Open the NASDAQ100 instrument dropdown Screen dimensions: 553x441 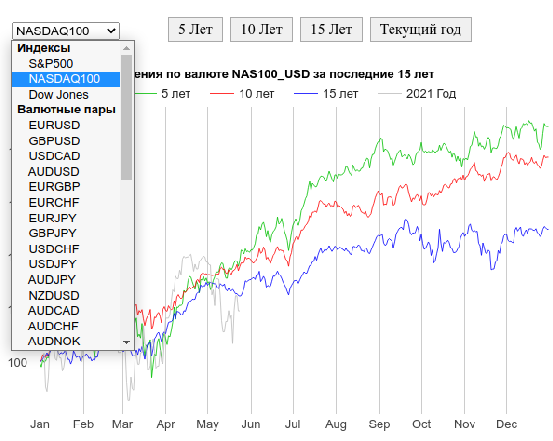[66, 31]
